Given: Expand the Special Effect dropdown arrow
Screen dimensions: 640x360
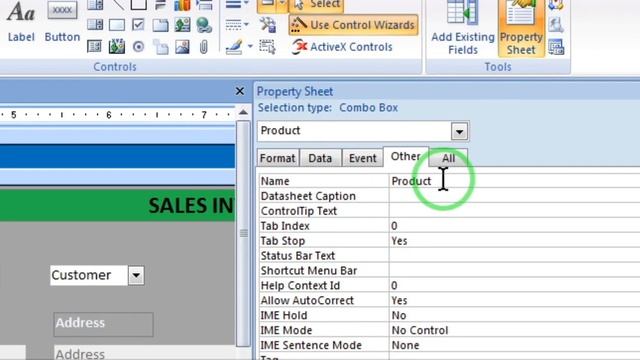Looking at the screenshot, I should point(282,5).
